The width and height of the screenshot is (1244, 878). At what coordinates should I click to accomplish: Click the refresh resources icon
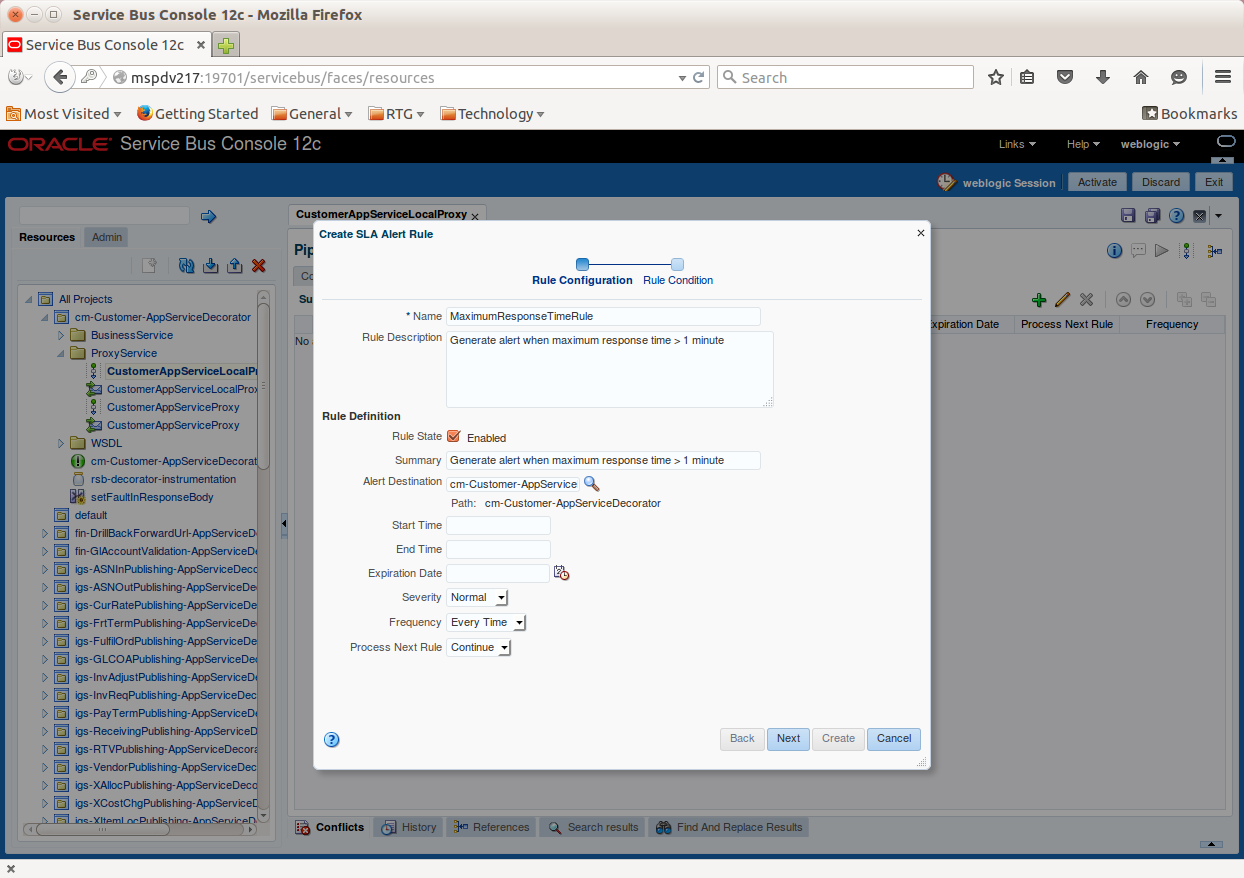pos(186,266)
